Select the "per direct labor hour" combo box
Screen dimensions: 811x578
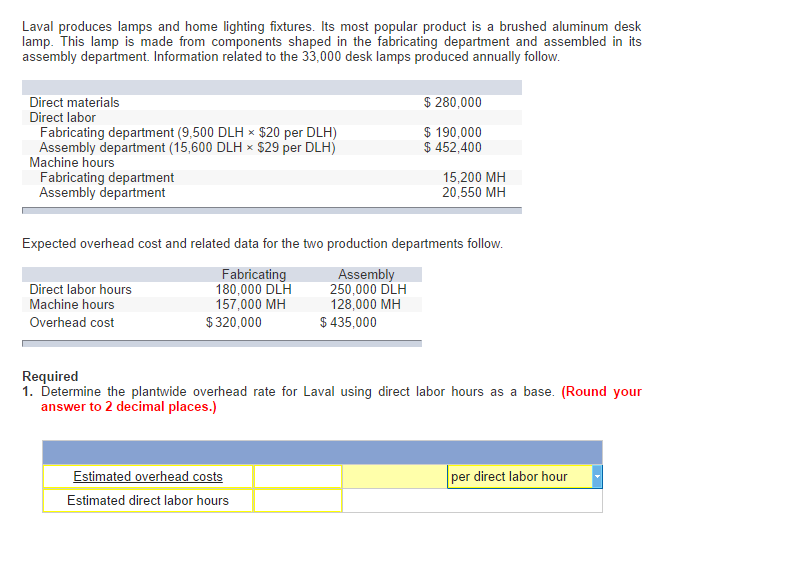[x=524, y=477]
